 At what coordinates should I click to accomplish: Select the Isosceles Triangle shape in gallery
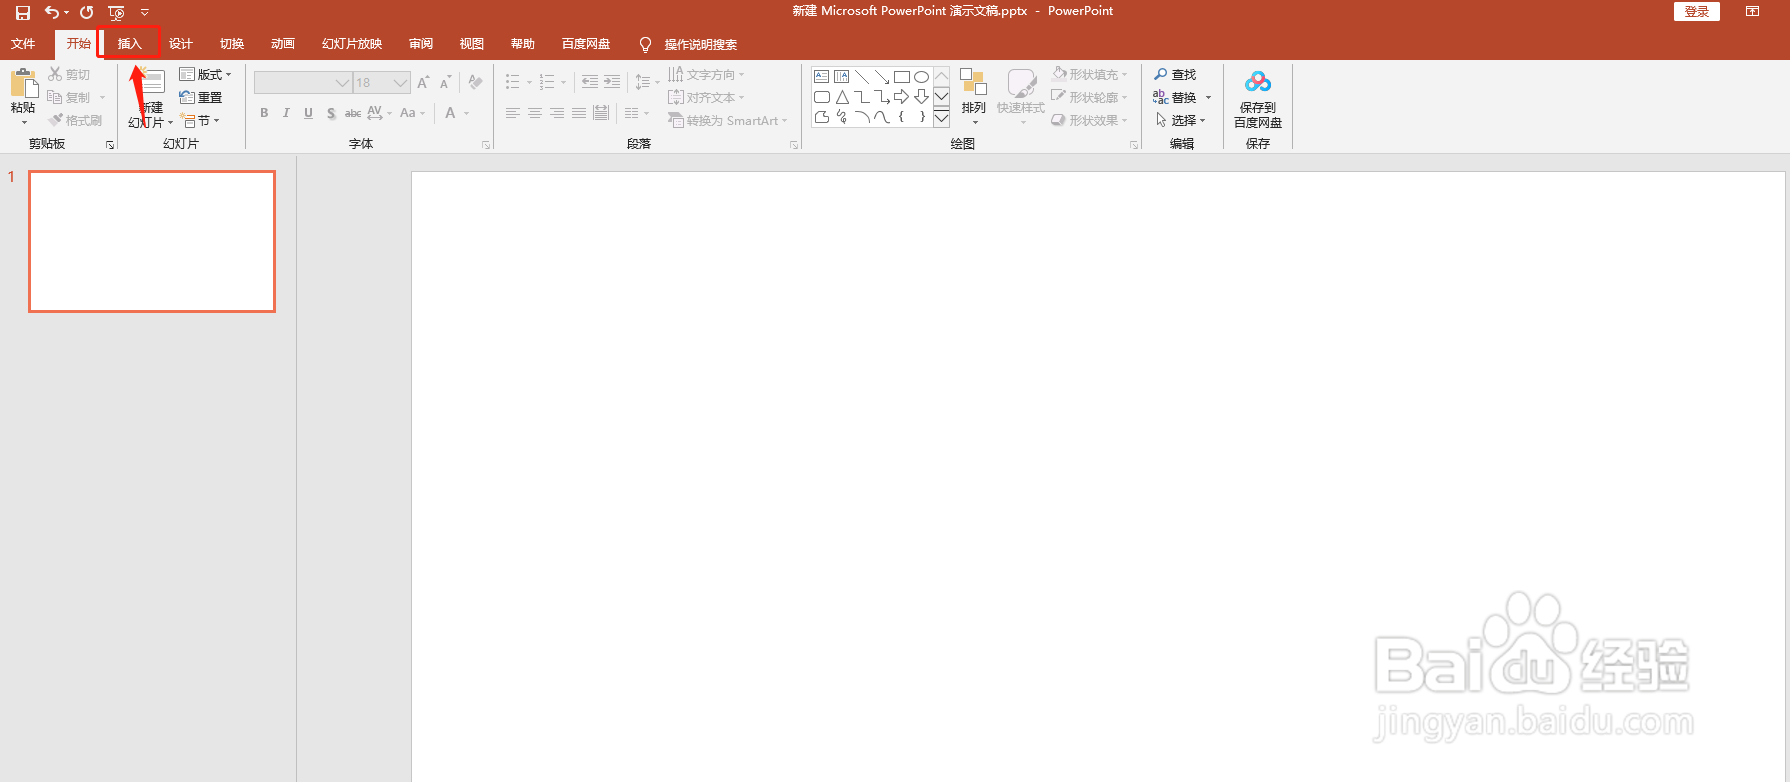[842, 97]
